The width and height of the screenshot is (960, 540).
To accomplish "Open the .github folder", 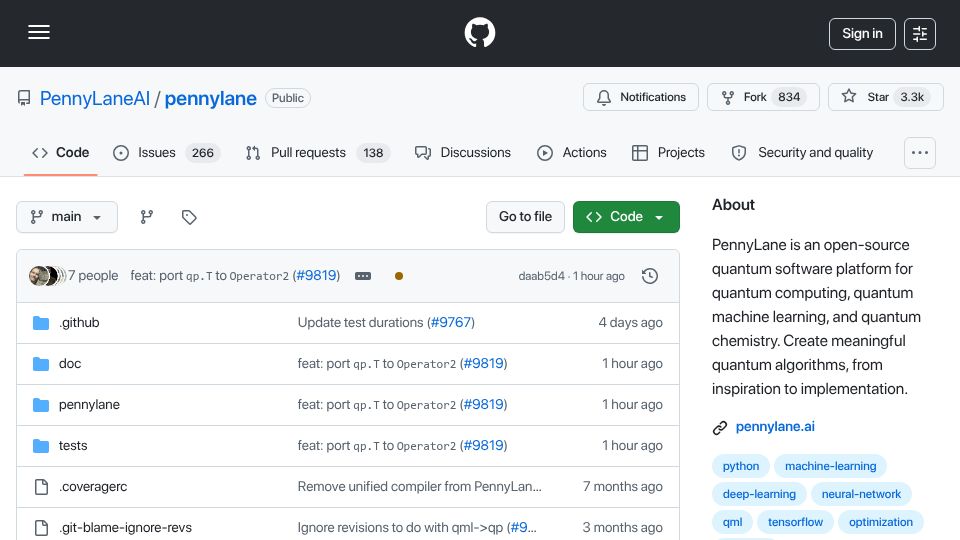I will [79, 323].
